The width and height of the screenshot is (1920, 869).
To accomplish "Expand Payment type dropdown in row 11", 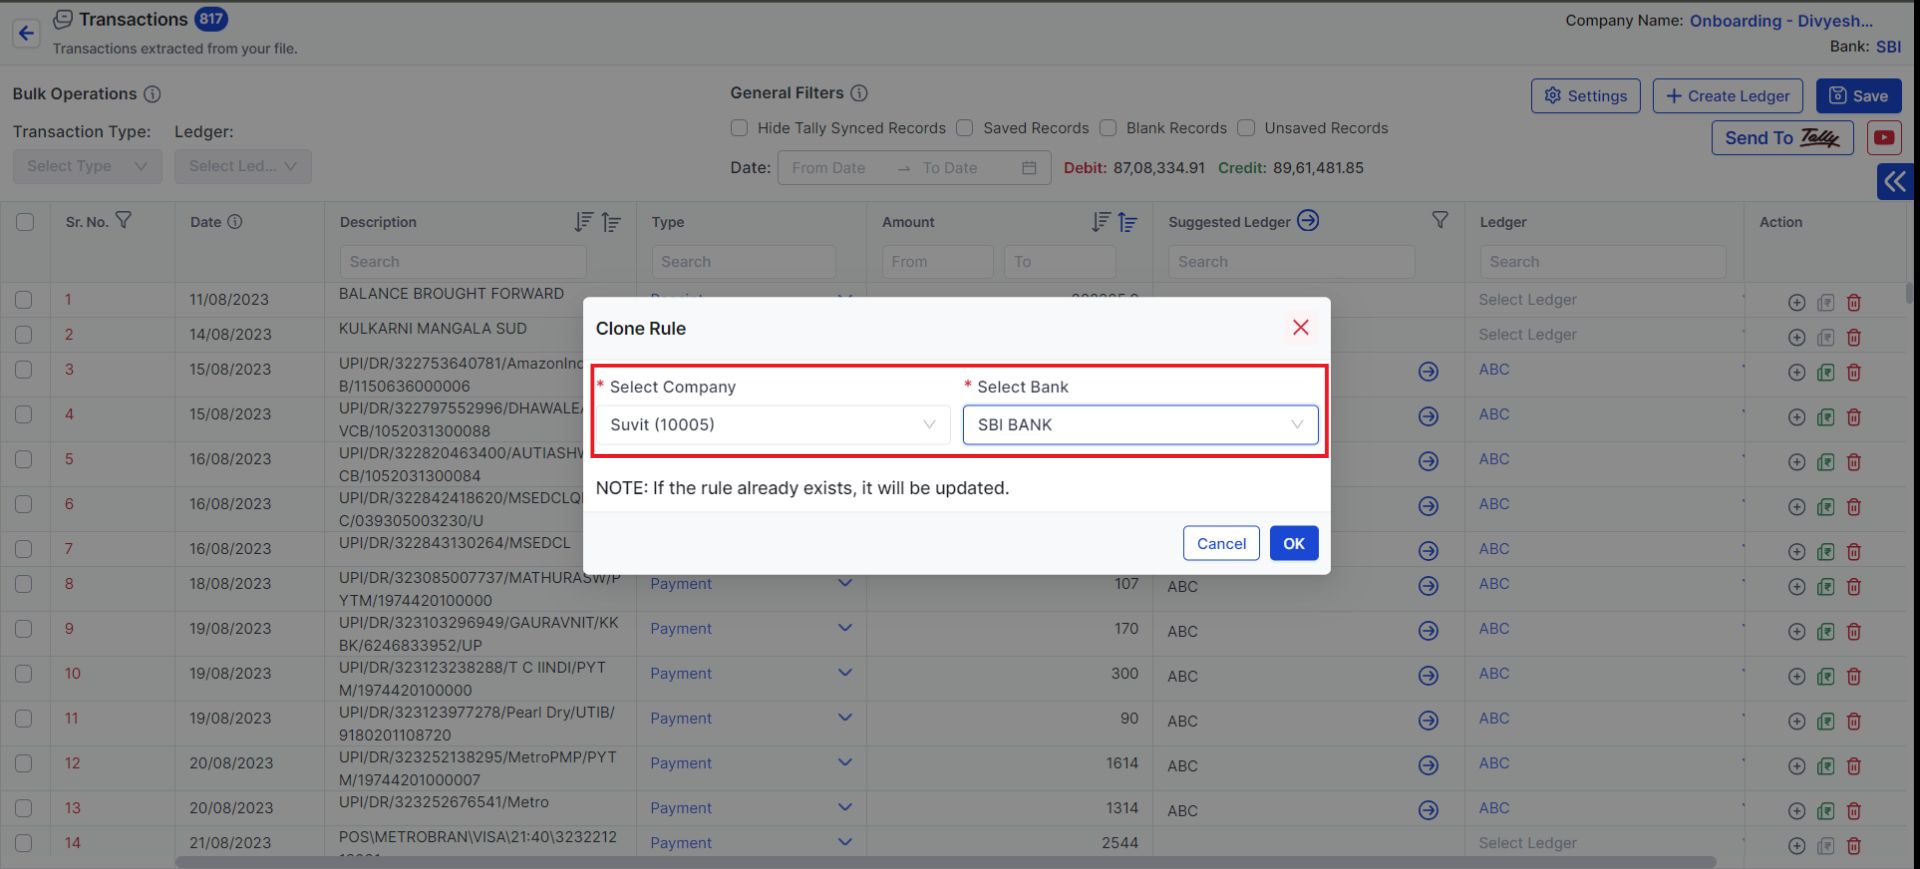I will coord(845,718).
